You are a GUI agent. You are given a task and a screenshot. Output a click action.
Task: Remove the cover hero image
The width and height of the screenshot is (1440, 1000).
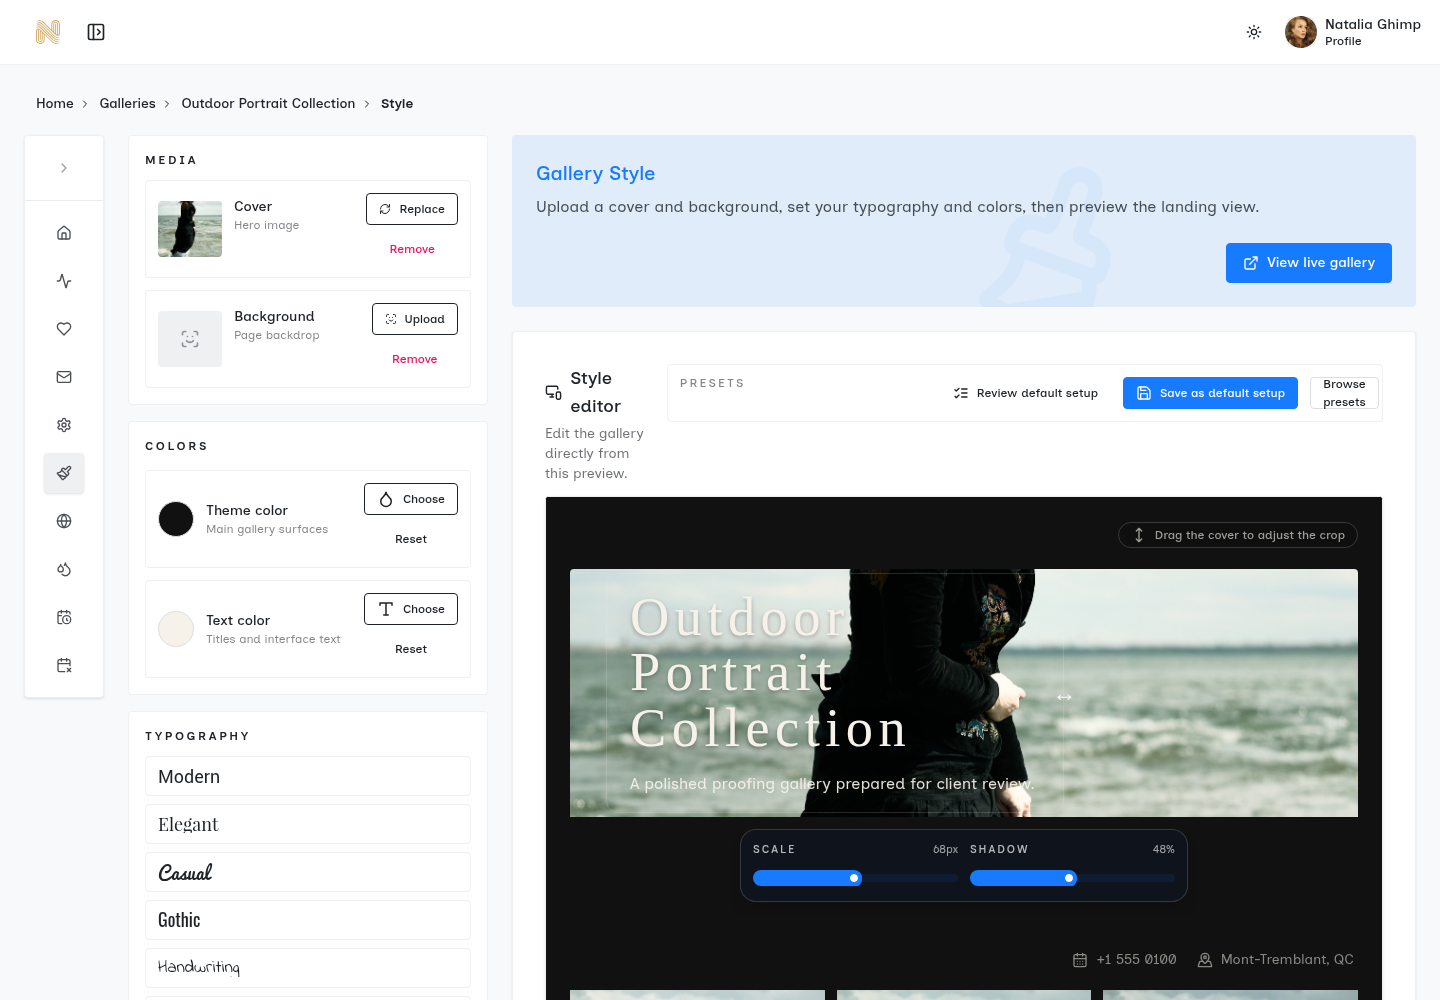pyautogui.click(x=412, y=249)
